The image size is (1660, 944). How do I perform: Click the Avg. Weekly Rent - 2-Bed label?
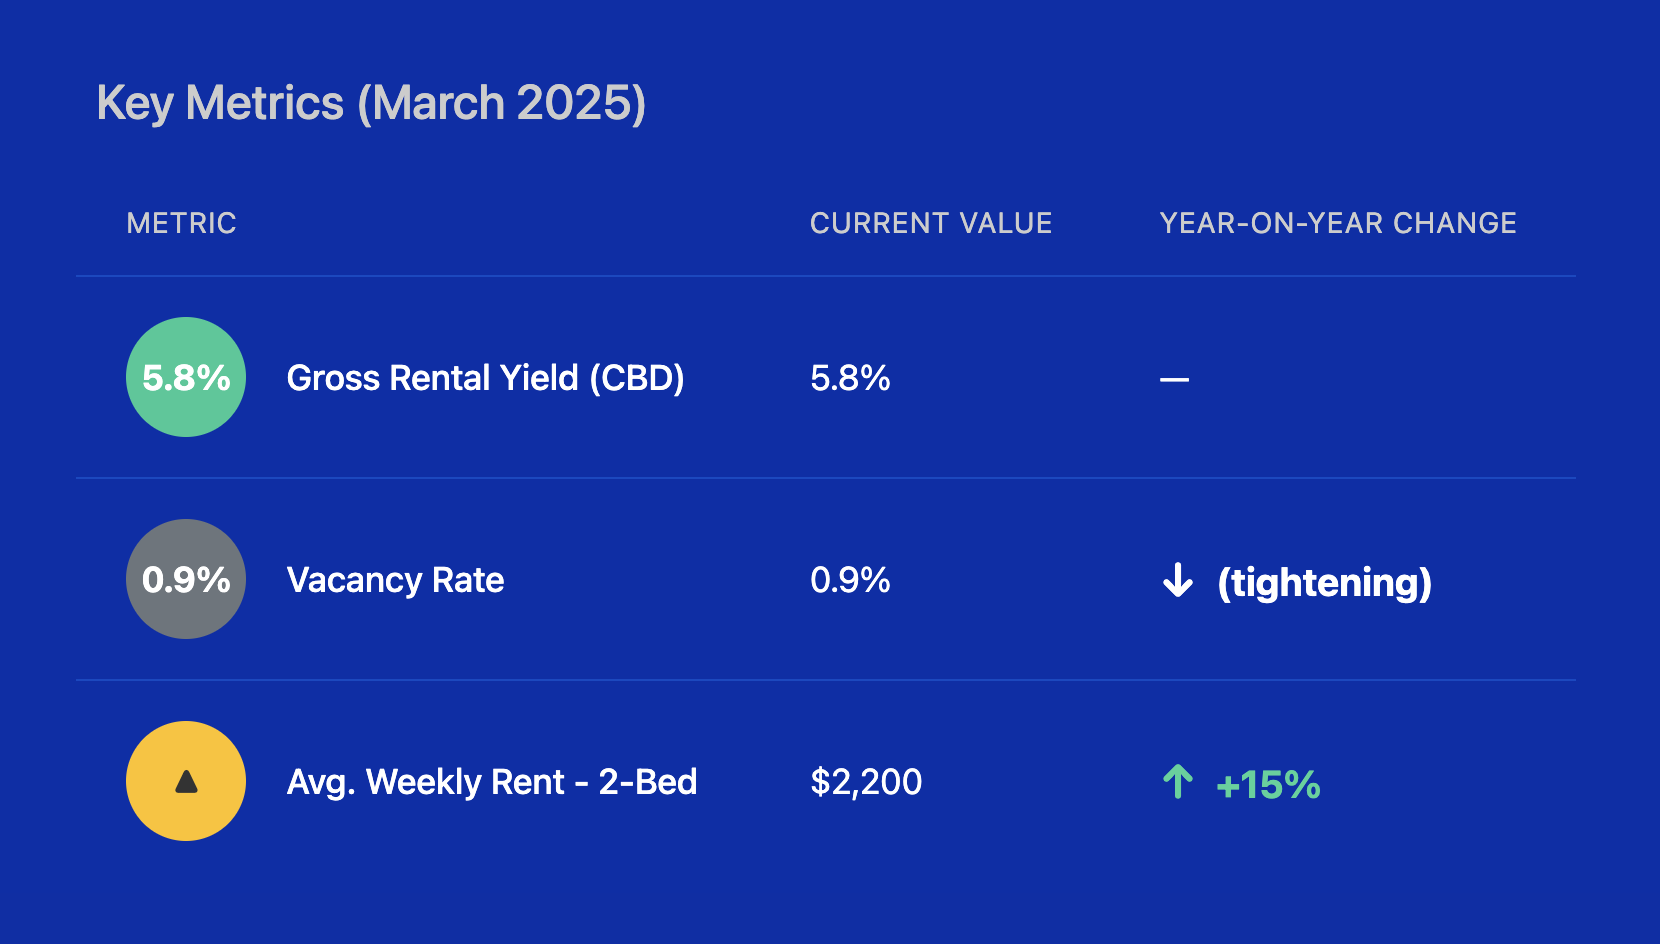[492, 782]
